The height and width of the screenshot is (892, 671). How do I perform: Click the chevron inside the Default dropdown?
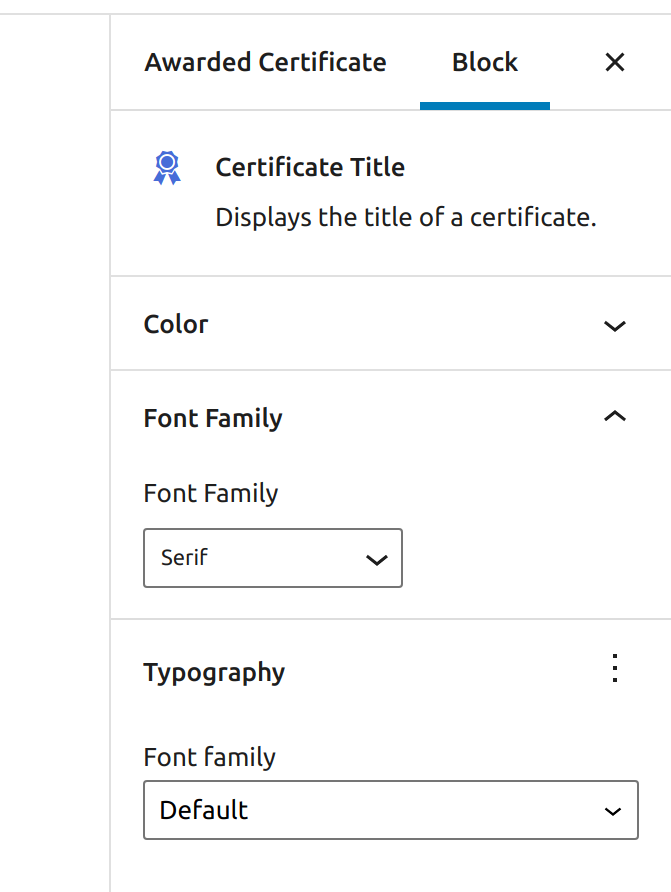[612, 810]
